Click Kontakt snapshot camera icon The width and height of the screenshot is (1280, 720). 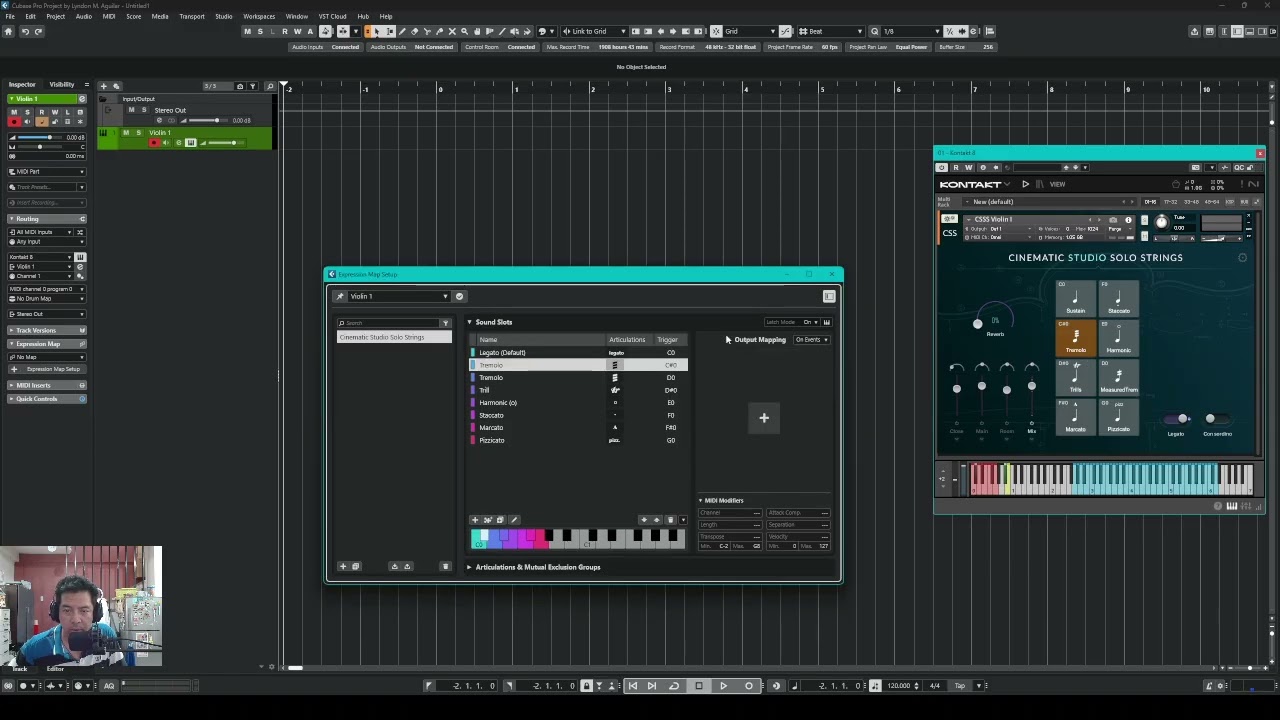pyautogui.click(x=1113, y=220)
